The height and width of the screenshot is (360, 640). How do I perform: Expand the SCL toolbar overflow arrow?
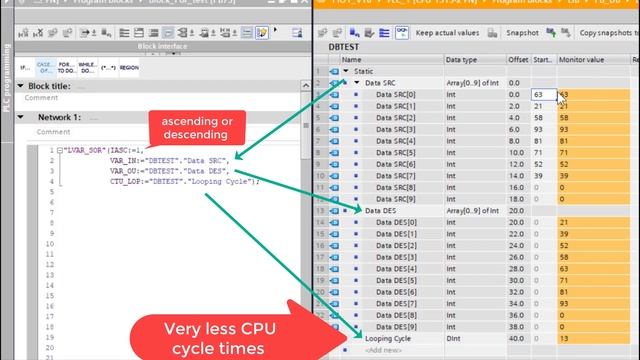point(275,30)
